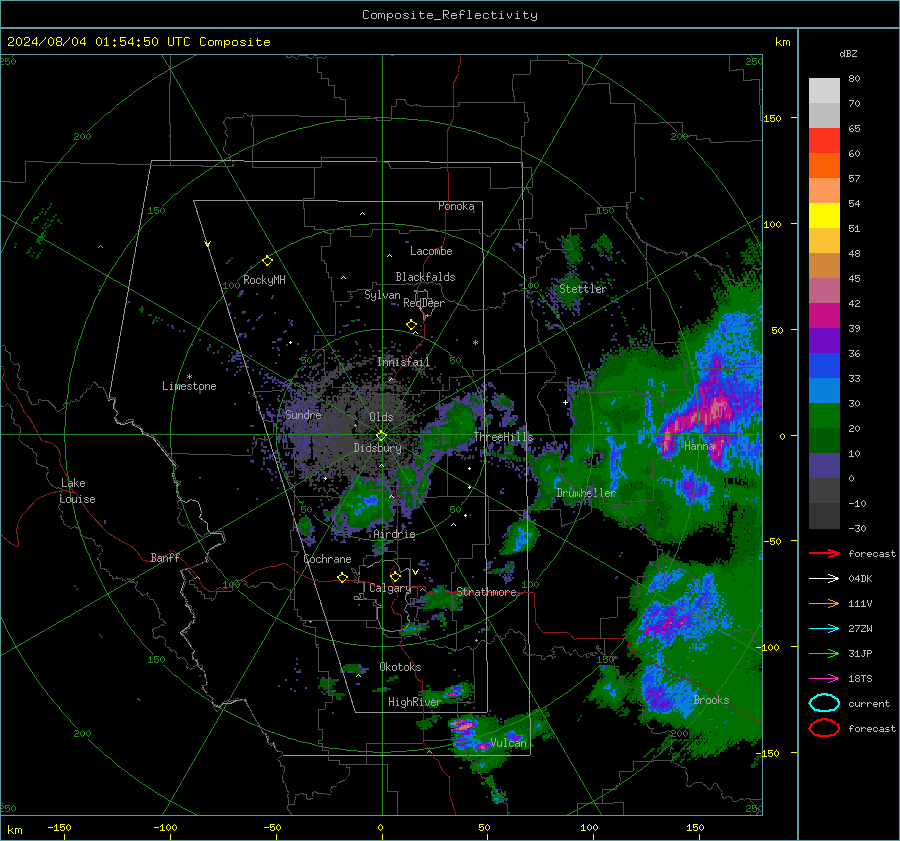Click the dBZ legend heading
The image size is (900, 841).
[848, 54]
